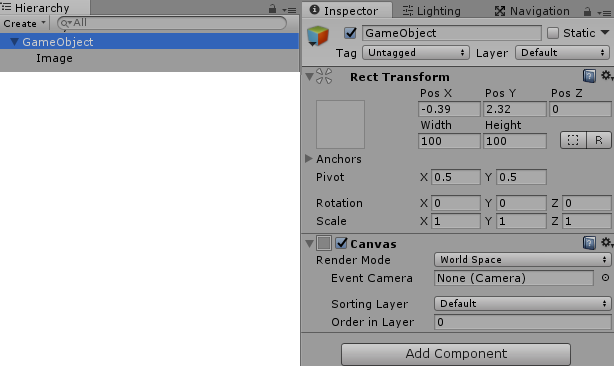Enable the Static checkbox
This screenshot has width=614, height=366.
[x=553, y=33]
